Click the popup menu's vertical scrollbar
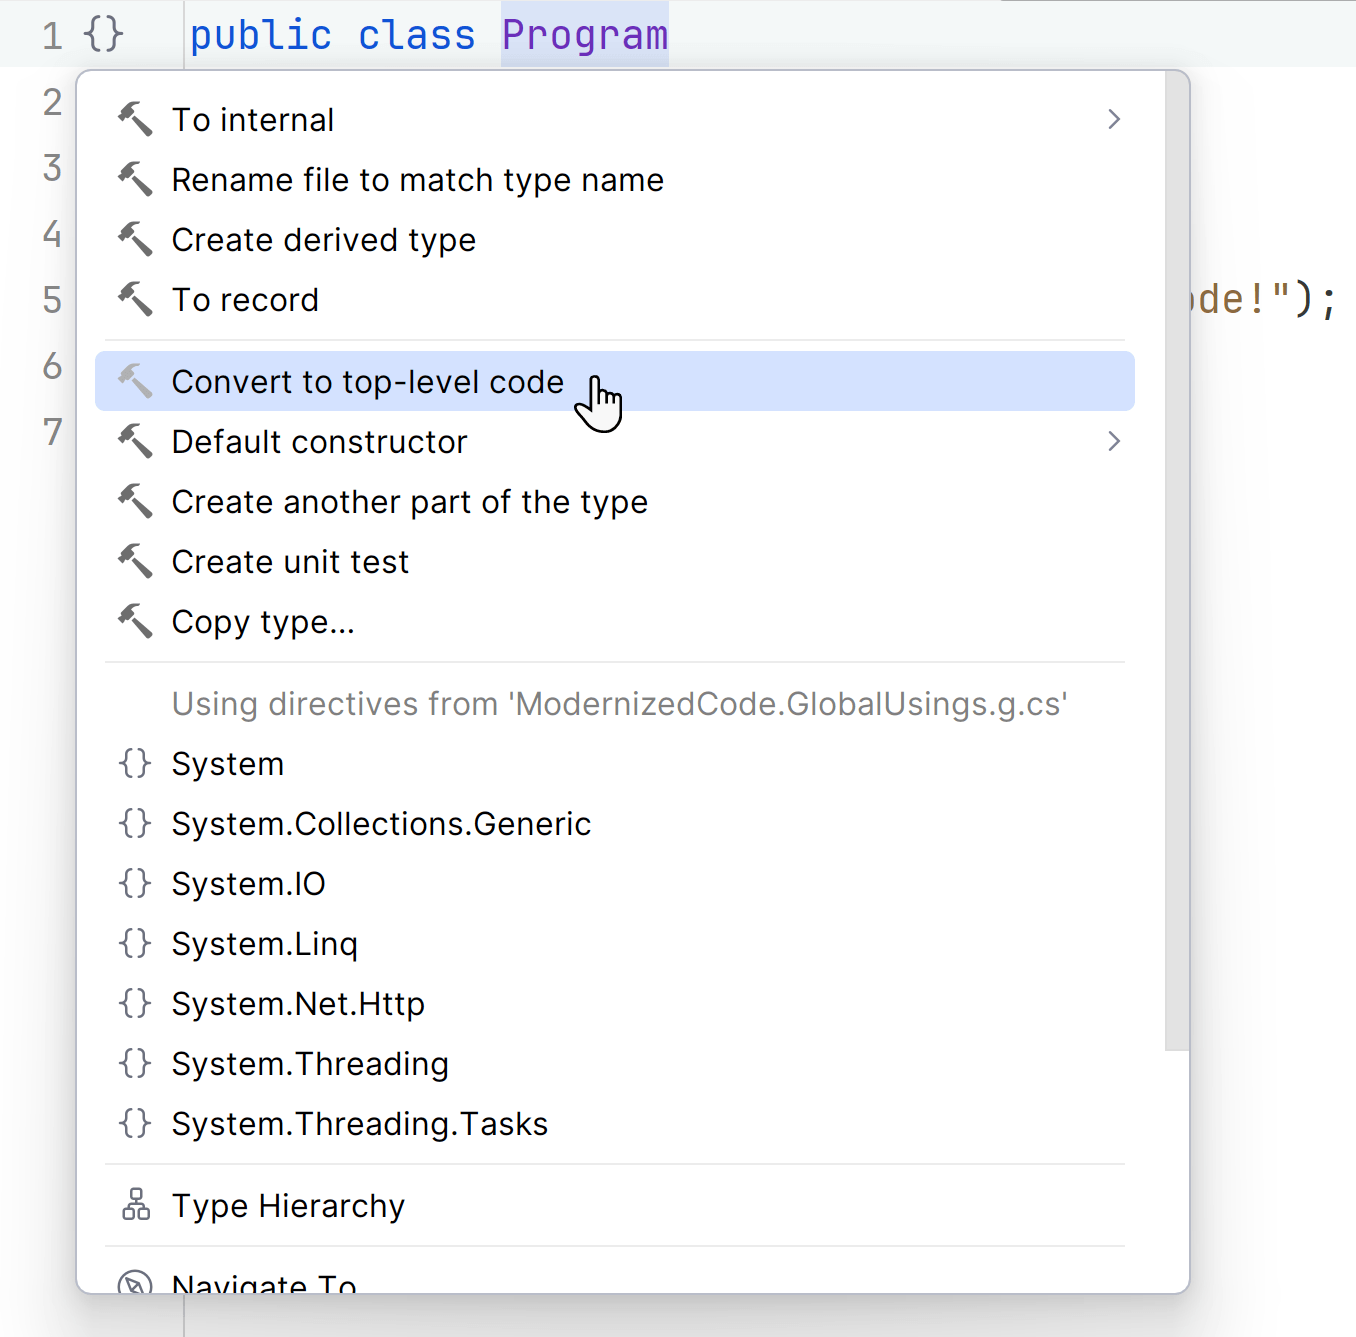 click(1177, 560)
